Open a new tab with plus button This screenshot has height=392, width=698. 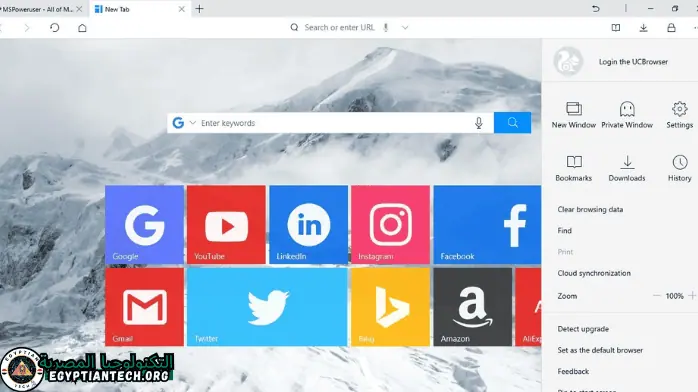tap(199, 9)
